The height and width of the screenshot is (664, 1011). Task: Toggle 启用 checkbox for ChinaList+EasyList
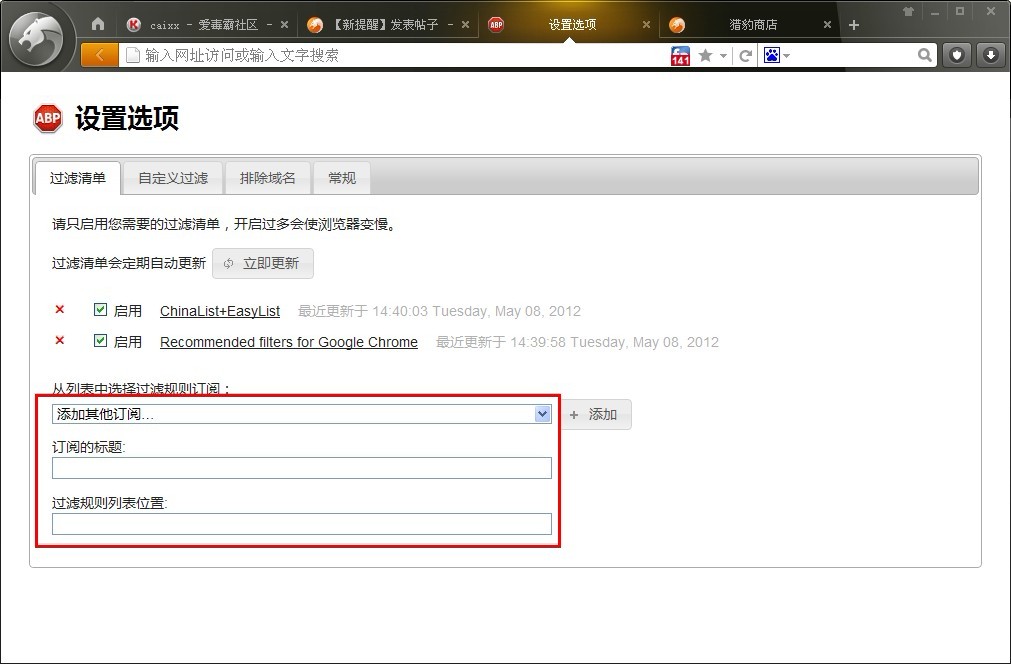click(100, 309)
